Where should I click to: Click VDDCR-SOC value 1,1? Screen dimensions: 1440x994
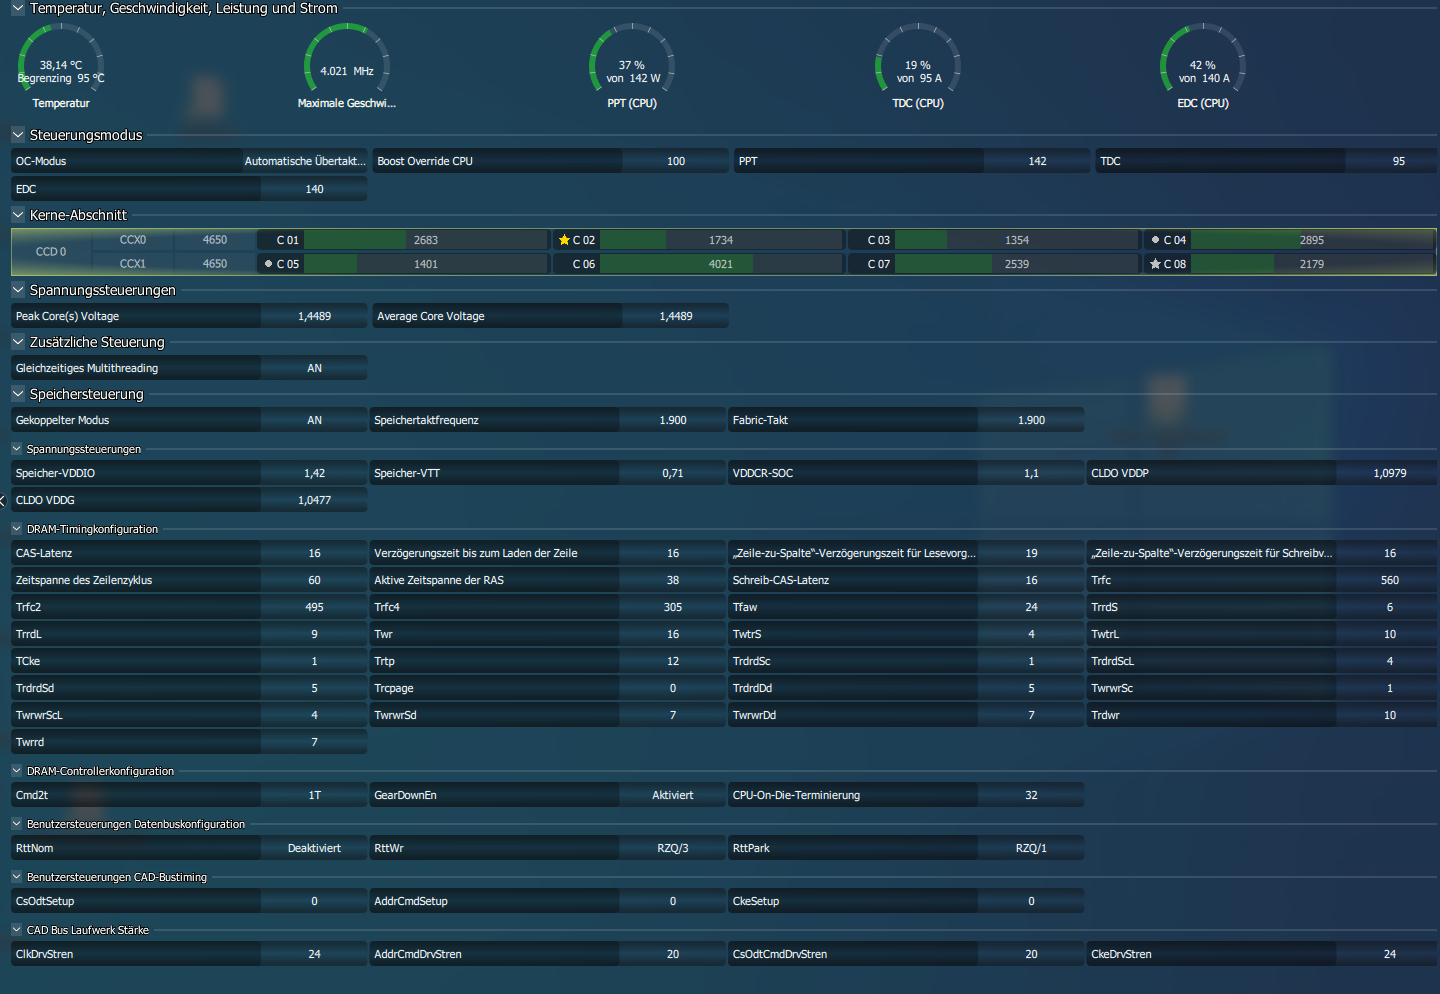pos(1031,473)
